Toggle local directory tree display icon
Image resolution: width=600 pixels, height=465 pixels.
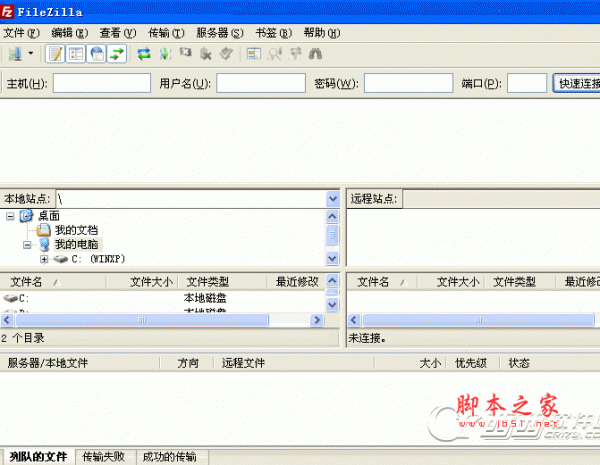[x=76, y=54]
